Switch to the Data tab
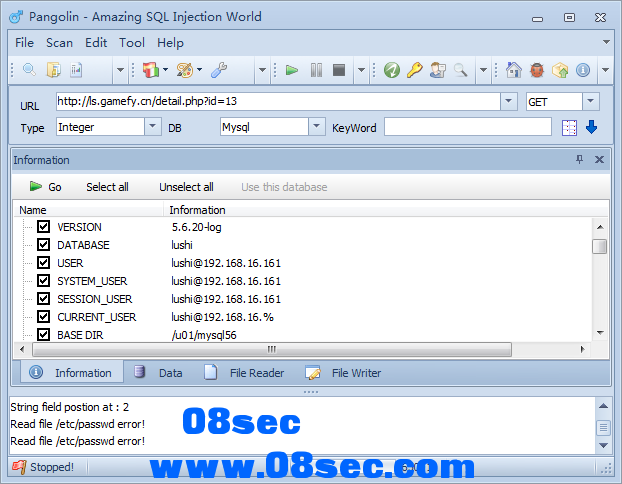Image resolution: width=622 pixels, height=484 pixels. coord(159,373)
